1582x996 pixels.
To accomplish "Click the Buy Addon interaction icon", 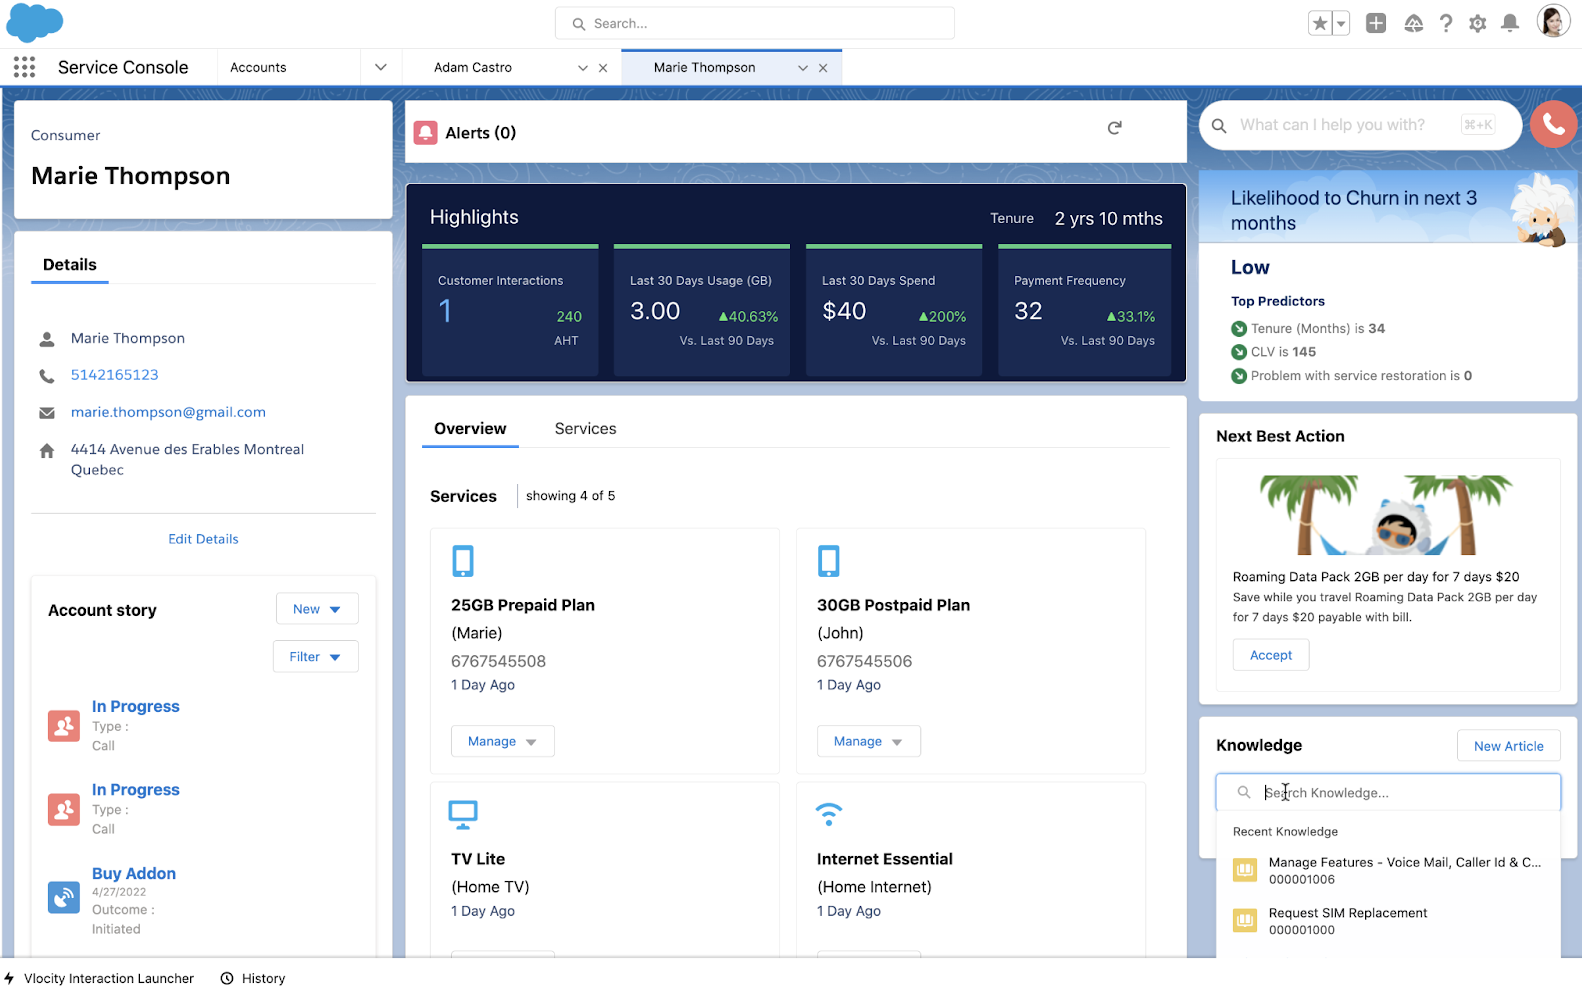I will pos(64,897).
